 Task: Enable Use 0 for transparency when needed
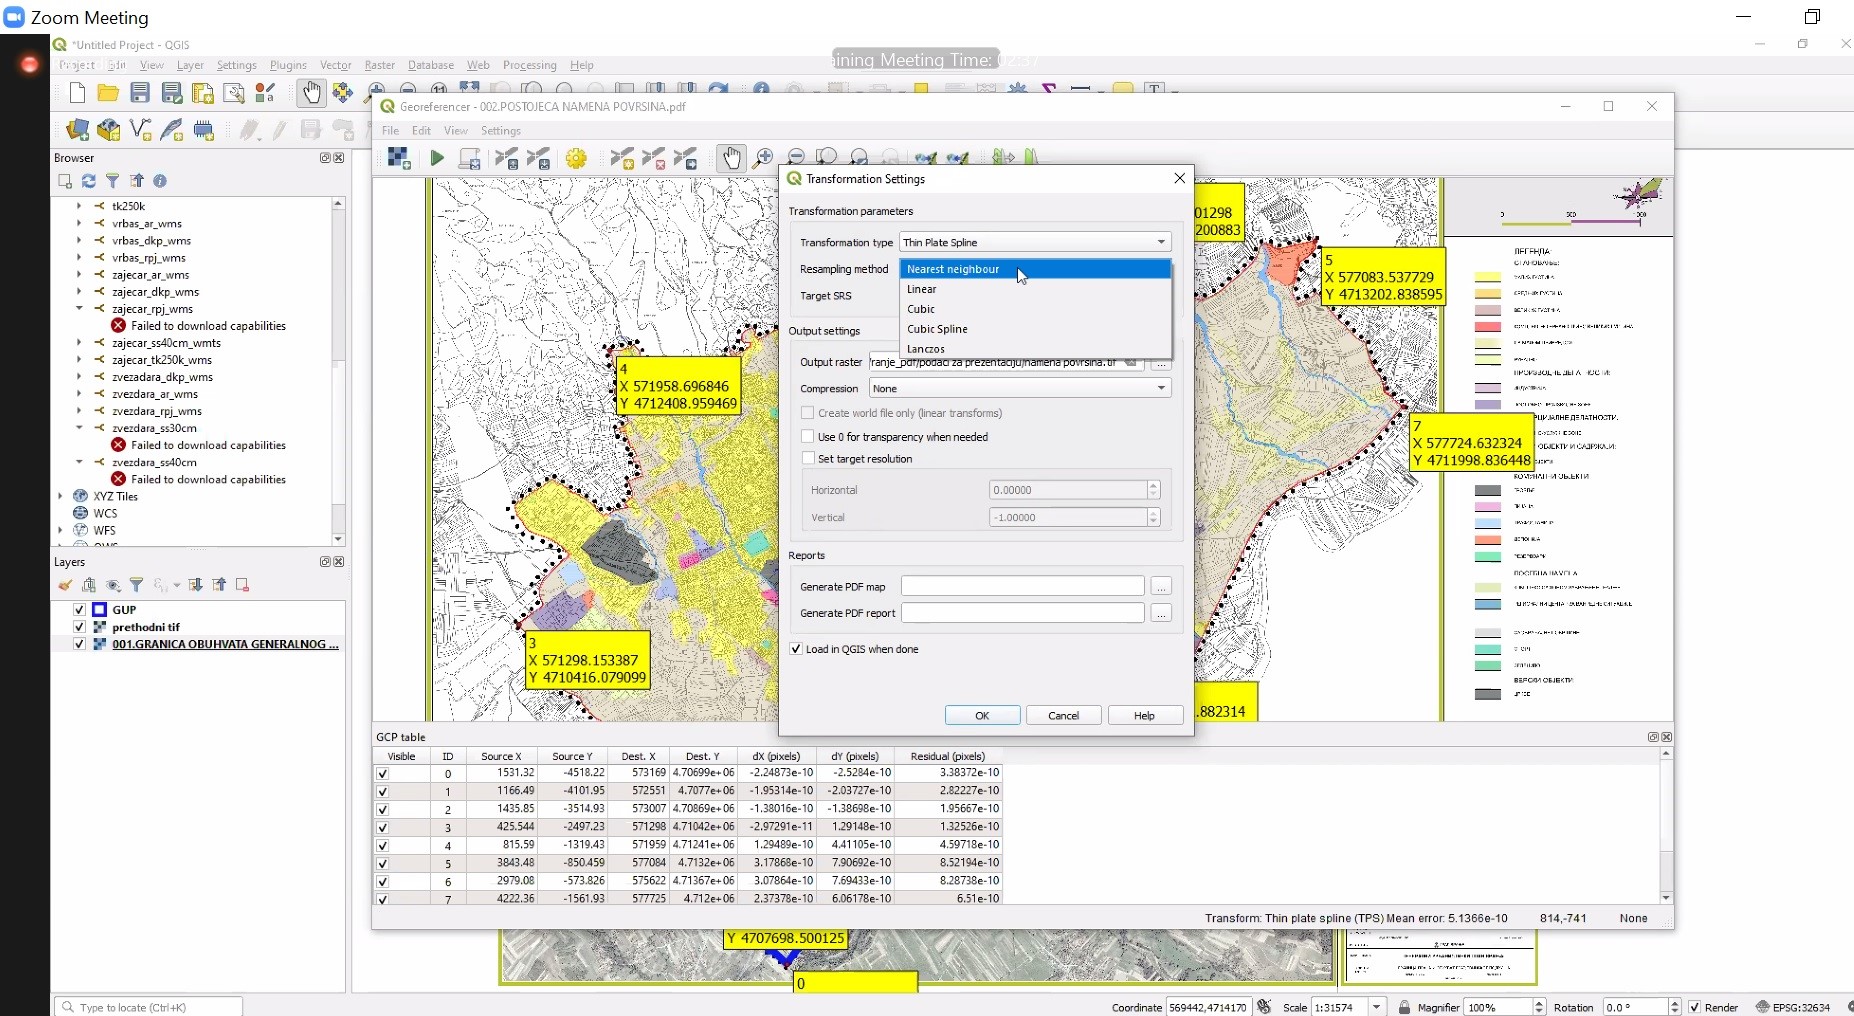pos(808,437)
